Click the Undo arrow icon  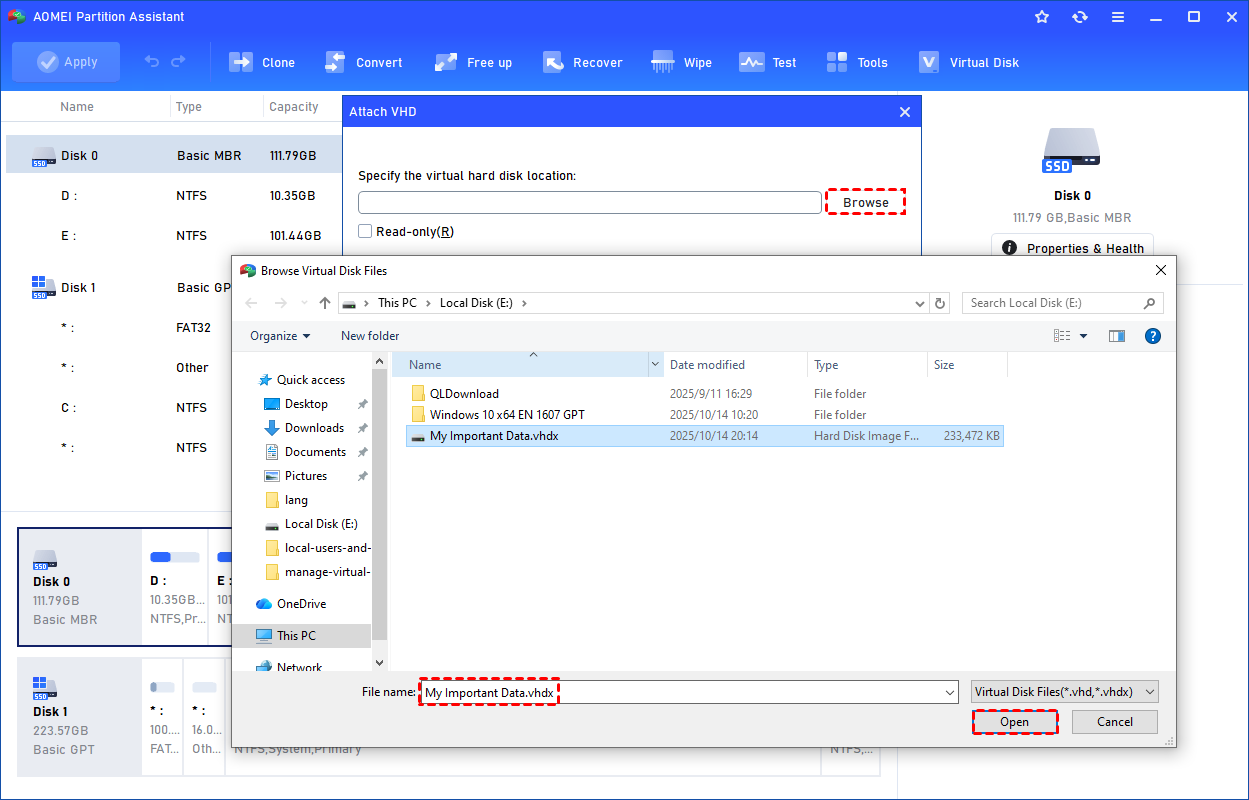(152, 62)
